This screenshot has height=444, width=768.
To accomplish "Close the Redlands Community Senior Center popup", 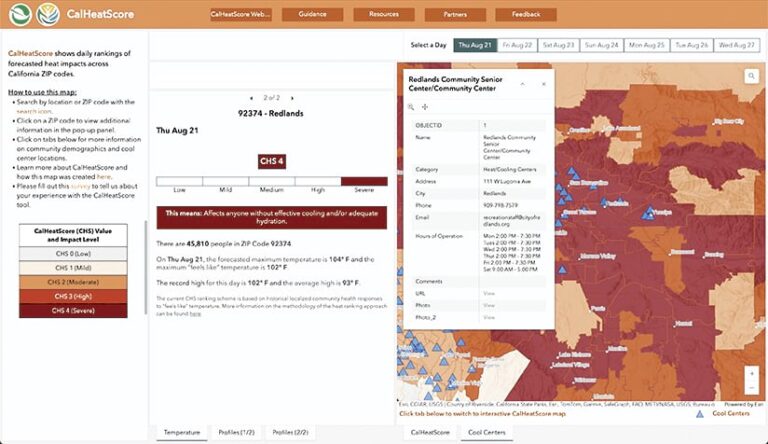I will [544, 84].
